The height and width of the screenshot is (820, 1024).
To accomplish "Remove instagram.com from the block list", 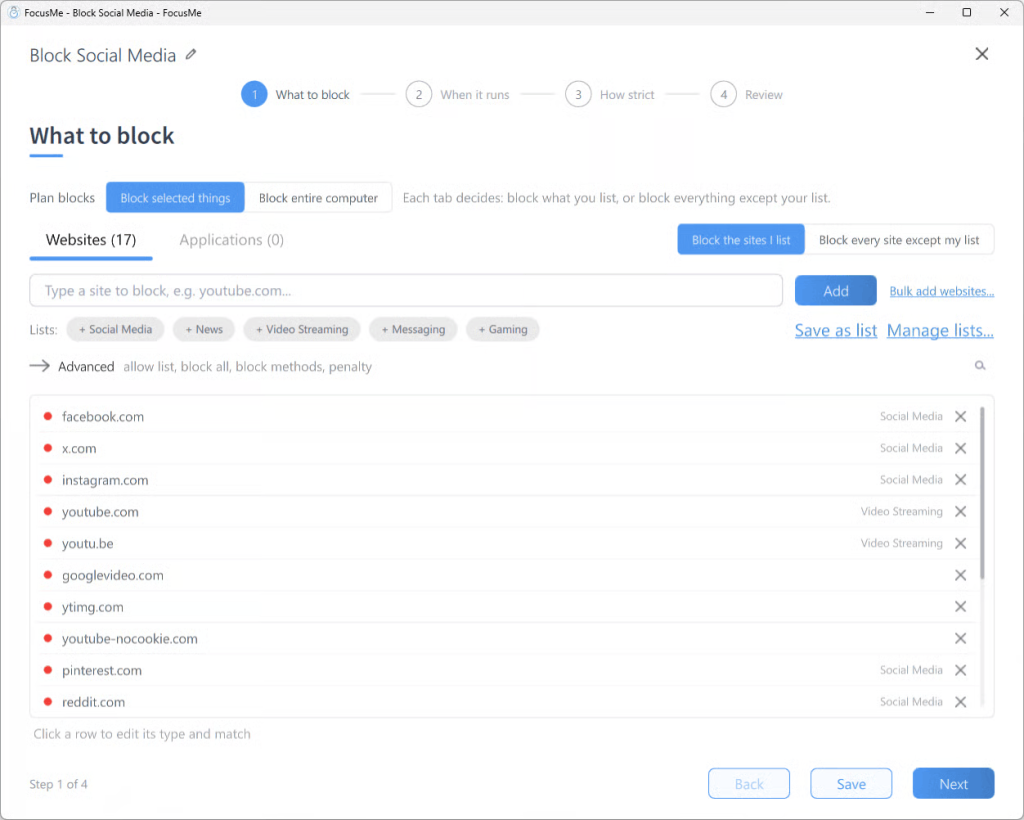I will 960,480.
